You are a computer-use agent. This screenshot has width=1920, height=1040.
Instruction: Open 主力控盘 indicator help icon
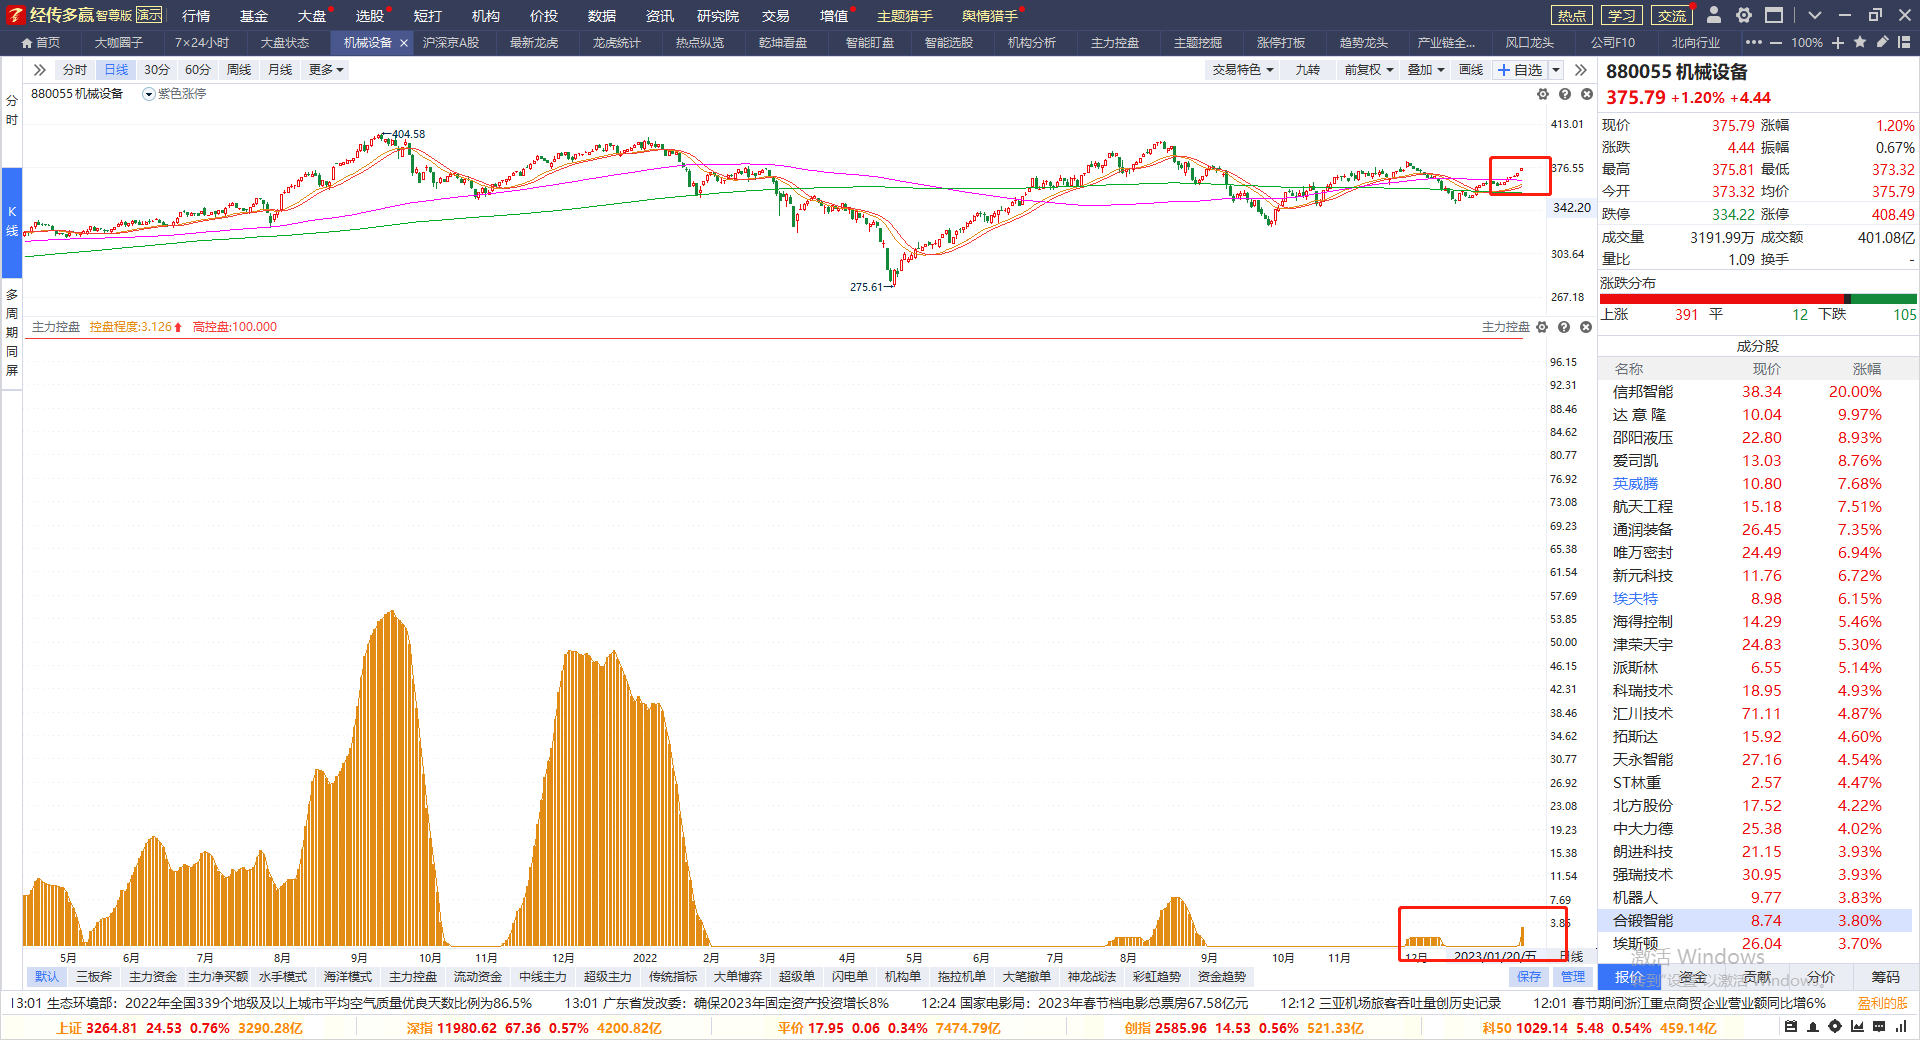[1564, 327]
